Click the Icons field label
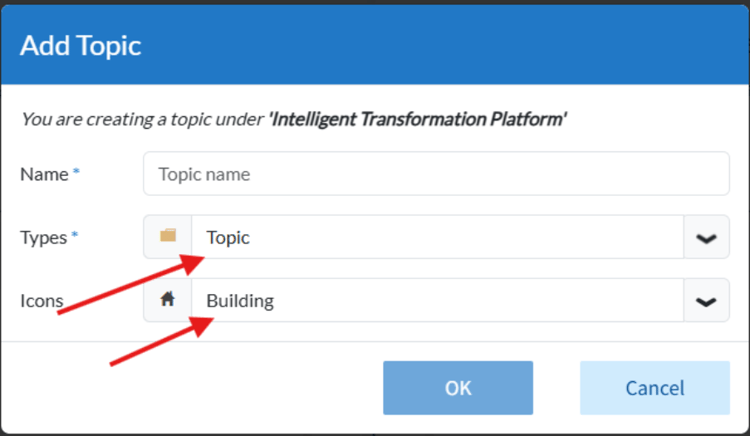Image resolution: width=750 pixels, height=436 pixels. coord(42,300)
